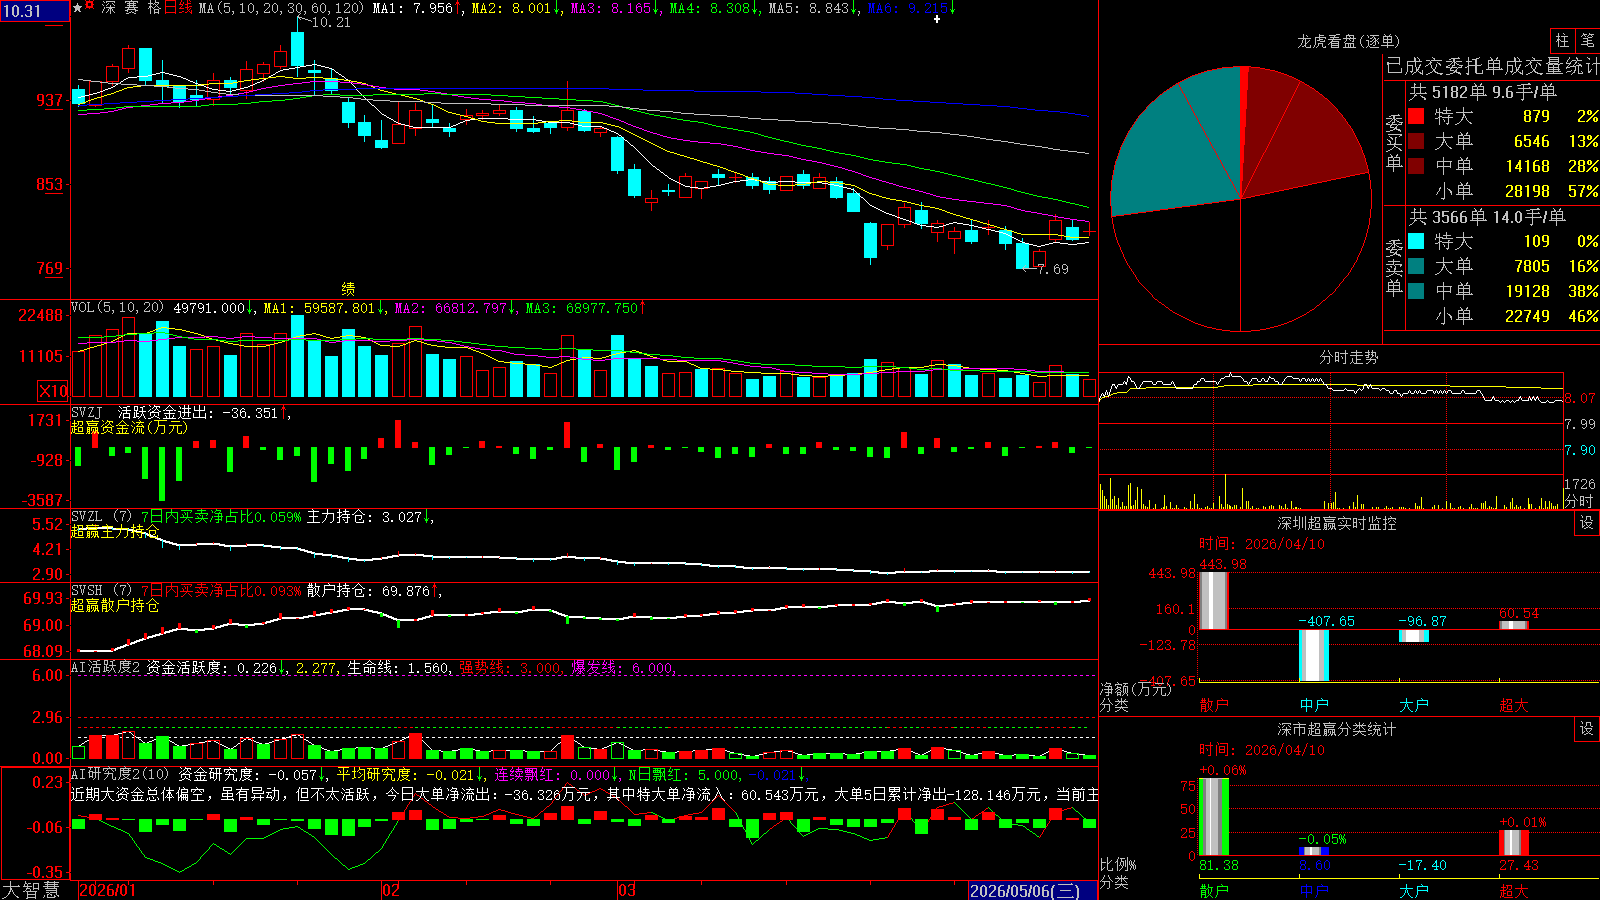
Task: Click the -96.87 大户 bar in 实时监控 chart
Action: tap(1414, 636)
